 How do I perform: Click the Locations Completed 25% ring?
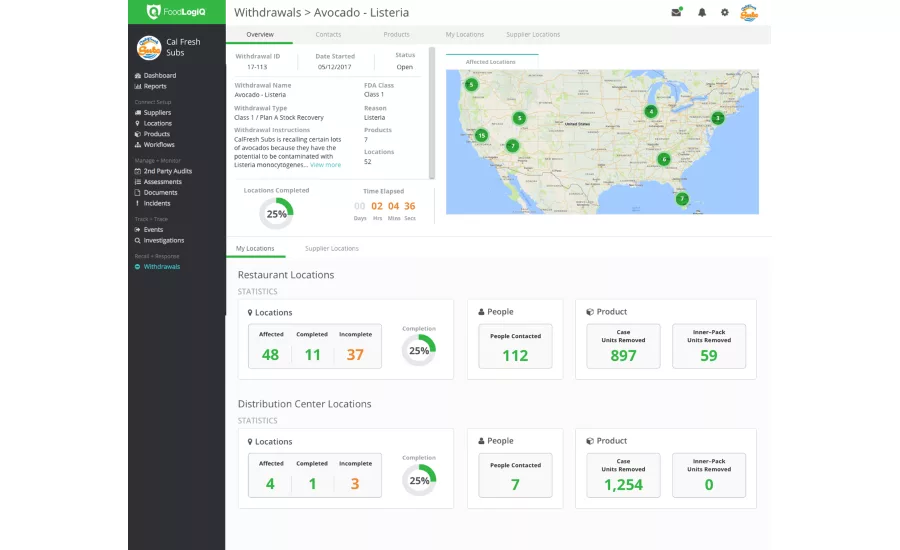pyautogui.click(x=276, y=214)
